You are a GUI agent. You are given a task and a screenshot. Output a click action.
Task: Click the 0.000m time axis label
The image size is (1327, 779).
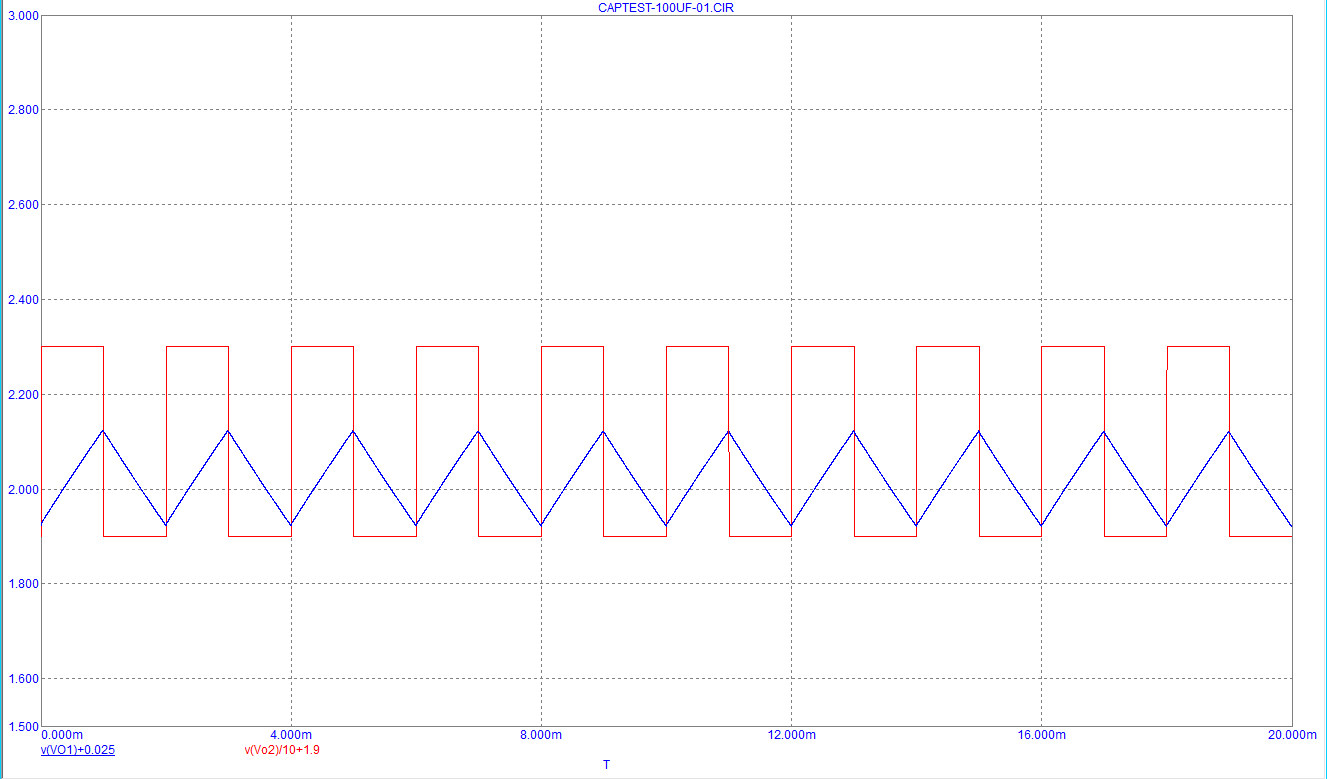point(63,733)
